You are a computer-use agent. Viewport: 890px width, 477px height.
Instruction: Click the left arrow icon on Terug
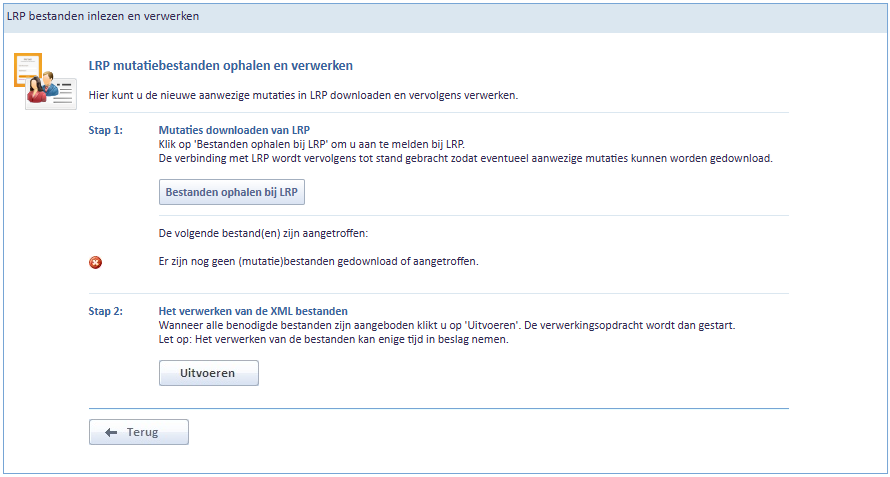click(x=111, y=432)
